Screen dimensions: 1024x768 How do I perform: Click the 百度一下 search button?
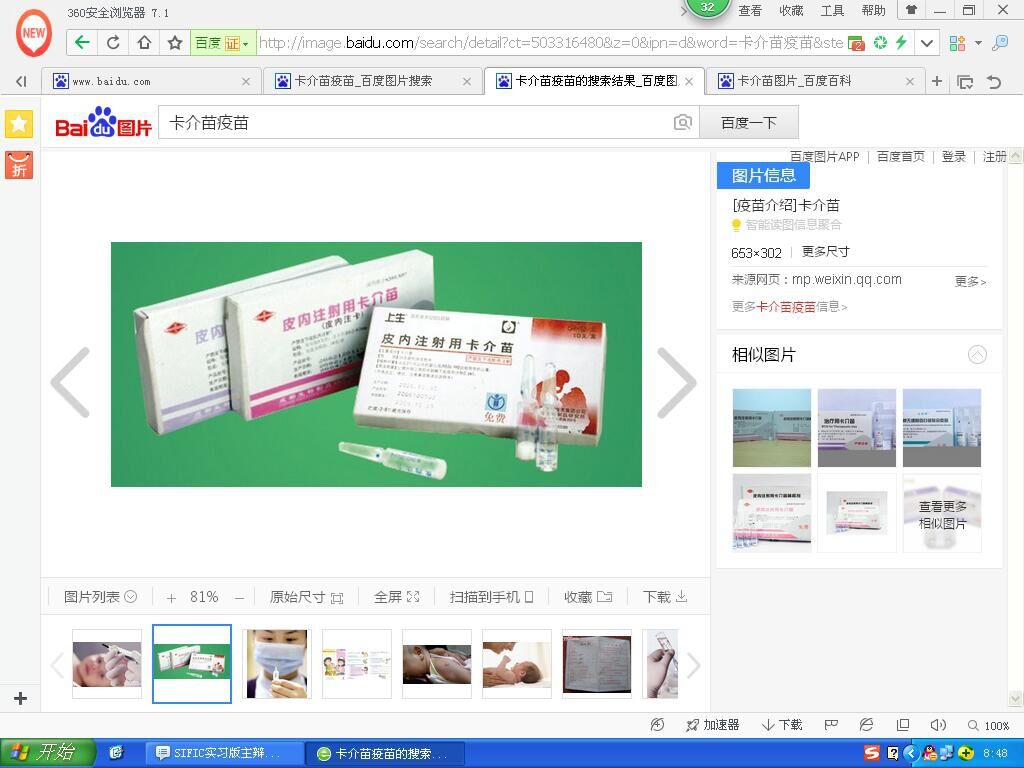coord(748,120)
